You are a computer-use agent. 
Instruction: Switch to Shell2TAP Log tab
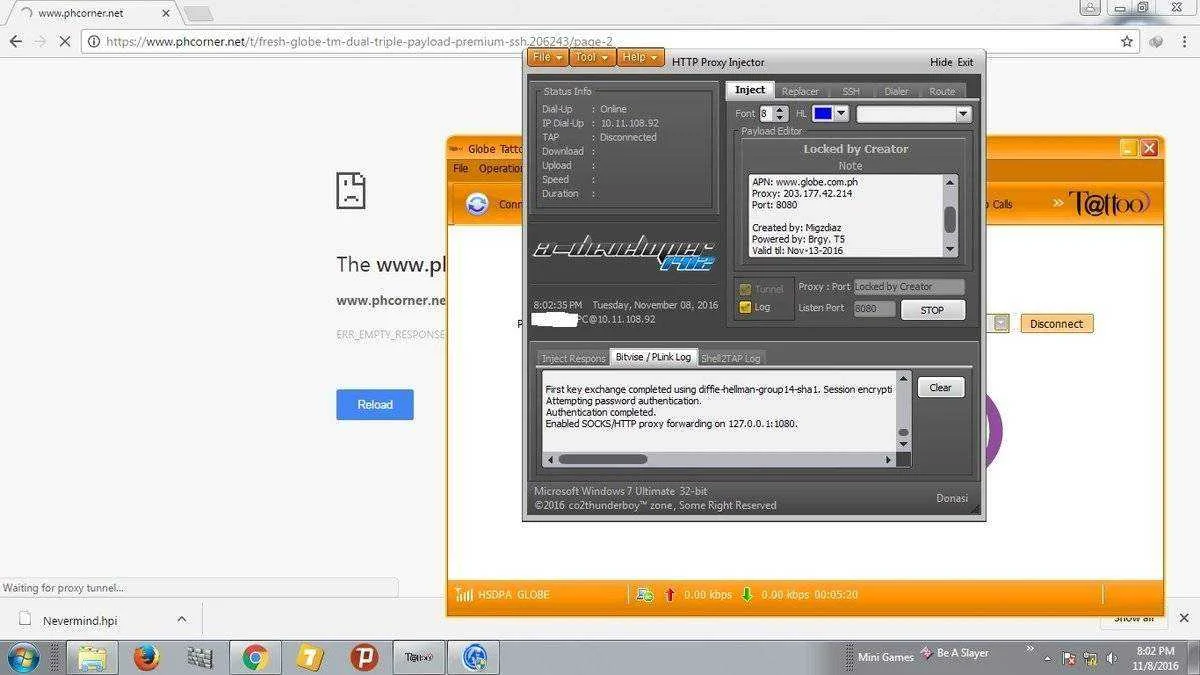point(730,358)
